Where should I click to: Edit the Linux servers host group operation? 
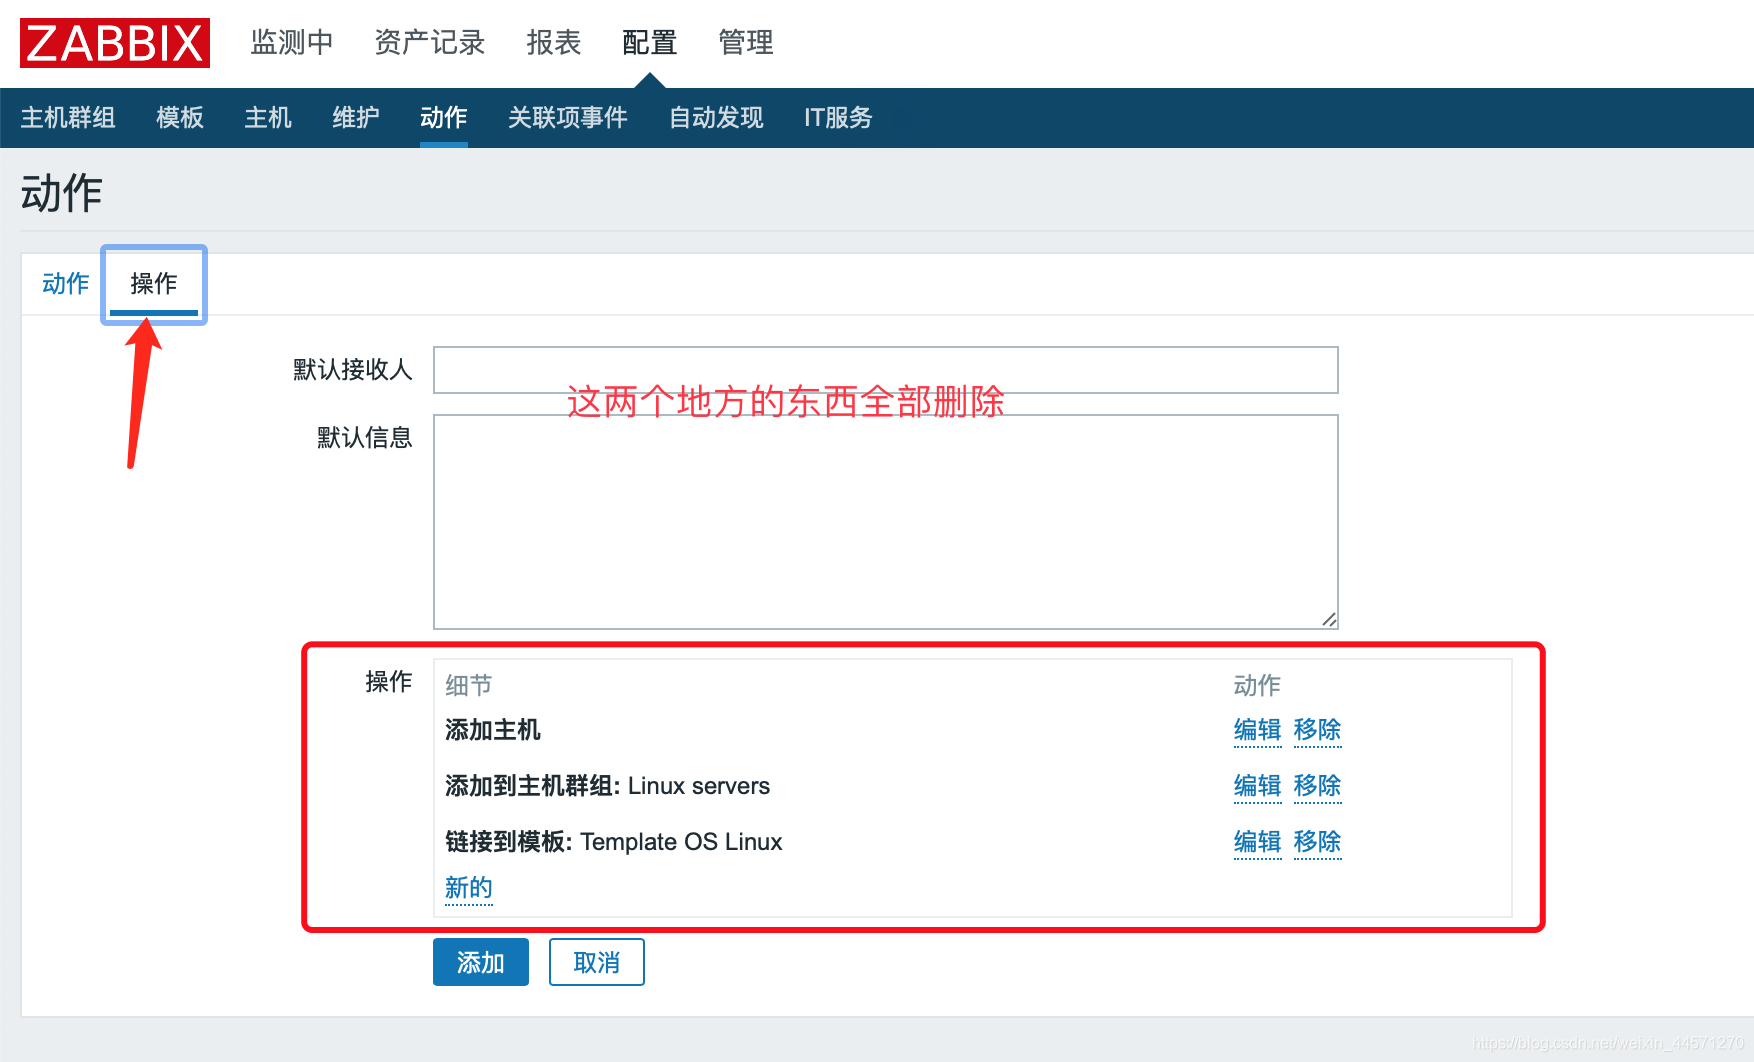(1258, 786)
